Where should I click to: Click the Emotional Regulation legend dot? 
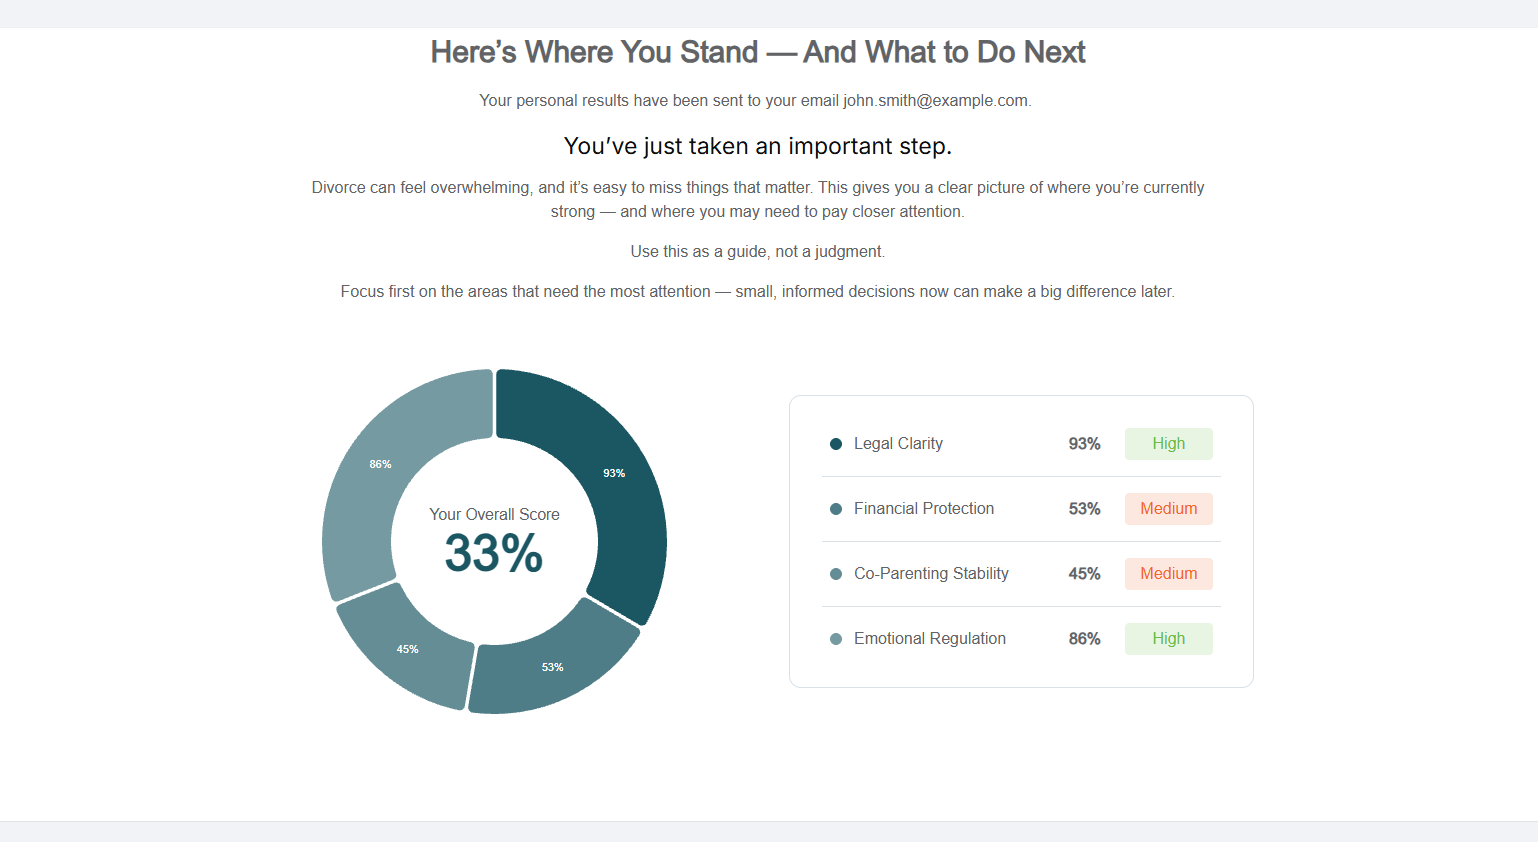836,639
